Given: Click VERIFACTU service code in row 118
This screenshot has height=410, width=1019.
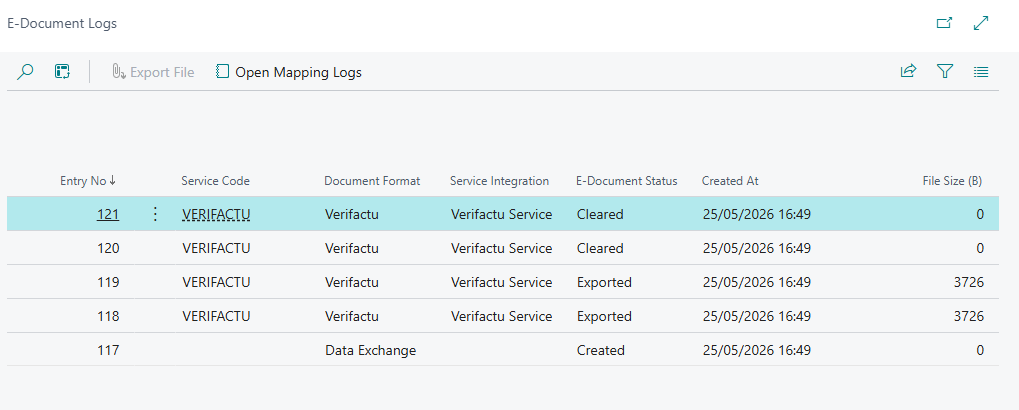Looking at the screenshot, I should click(216, 316).
